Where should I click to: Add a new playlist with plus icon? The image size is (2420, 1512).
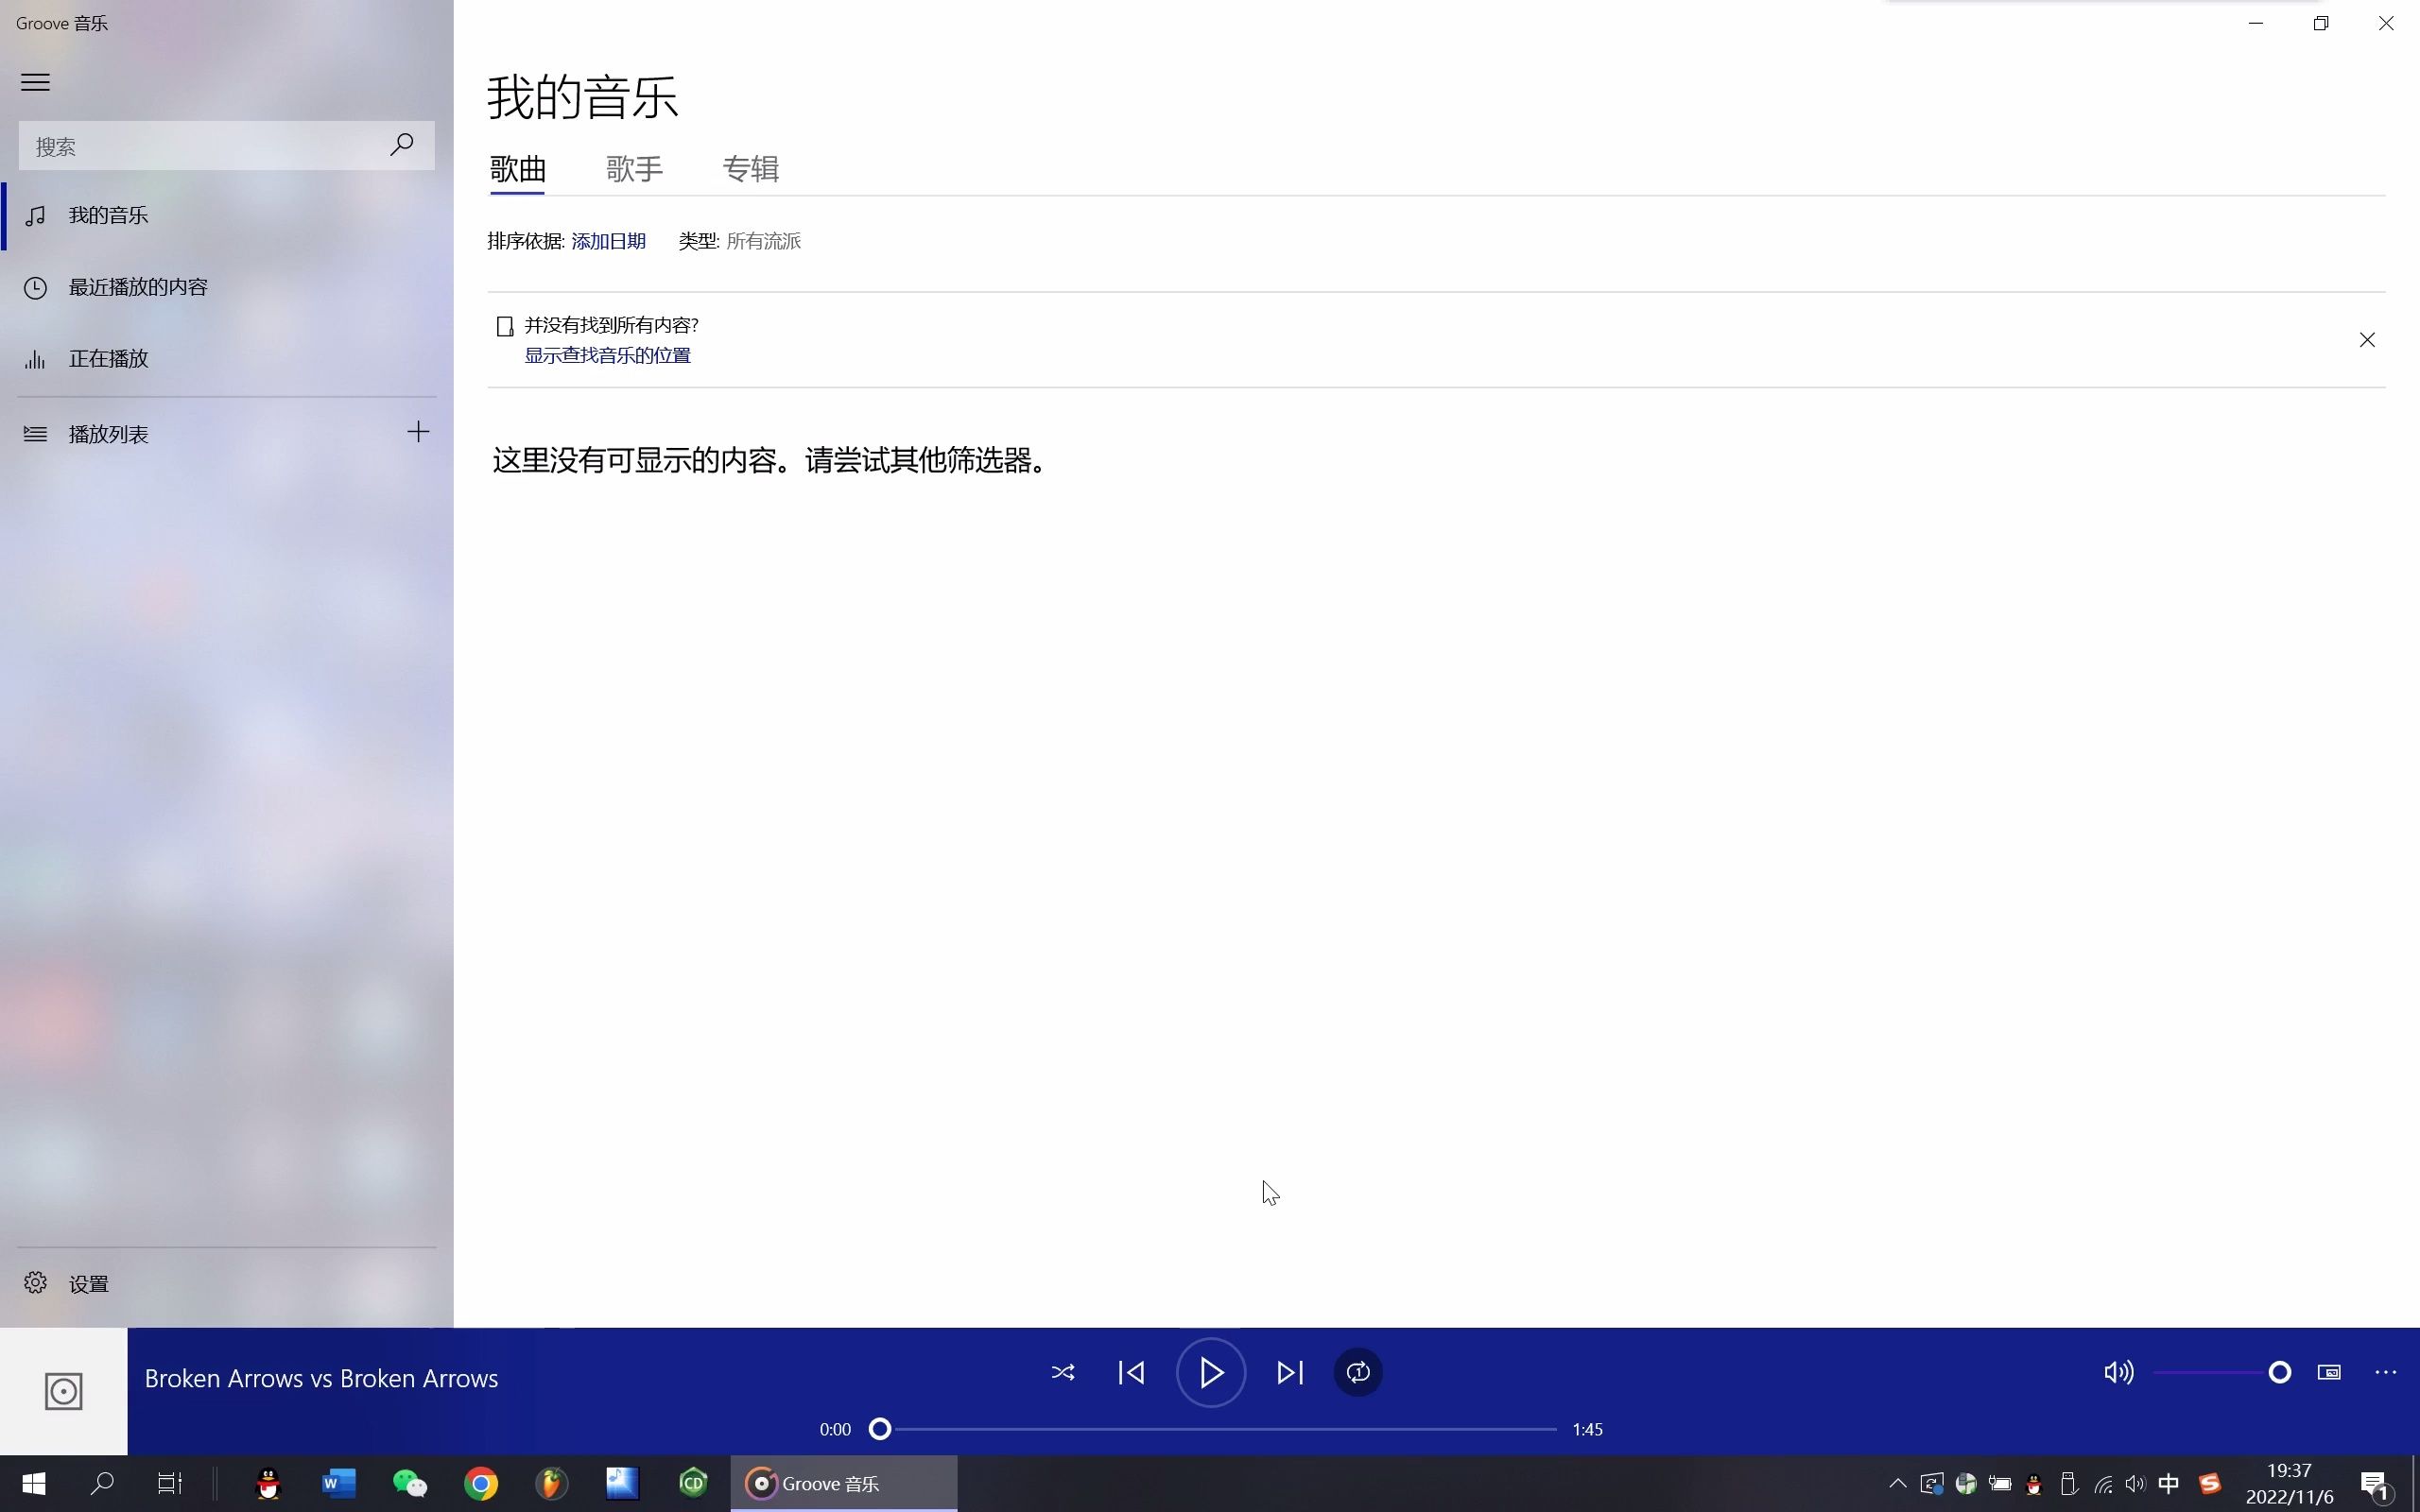point(418,432)
